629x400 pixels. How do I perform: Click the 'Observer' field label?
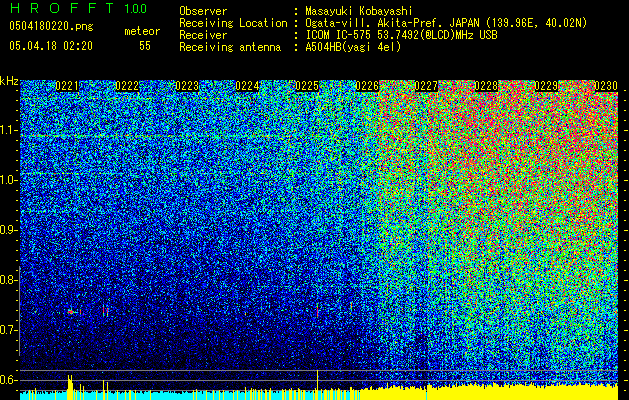pyautogui.click(x=203, y=11)
